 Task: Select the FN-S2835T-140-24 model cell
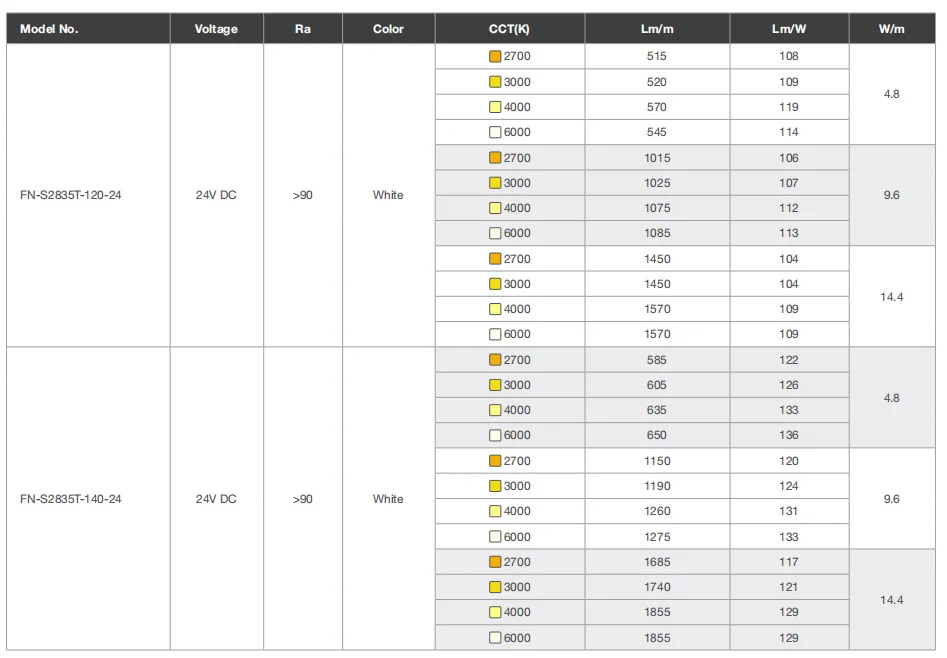71,499
